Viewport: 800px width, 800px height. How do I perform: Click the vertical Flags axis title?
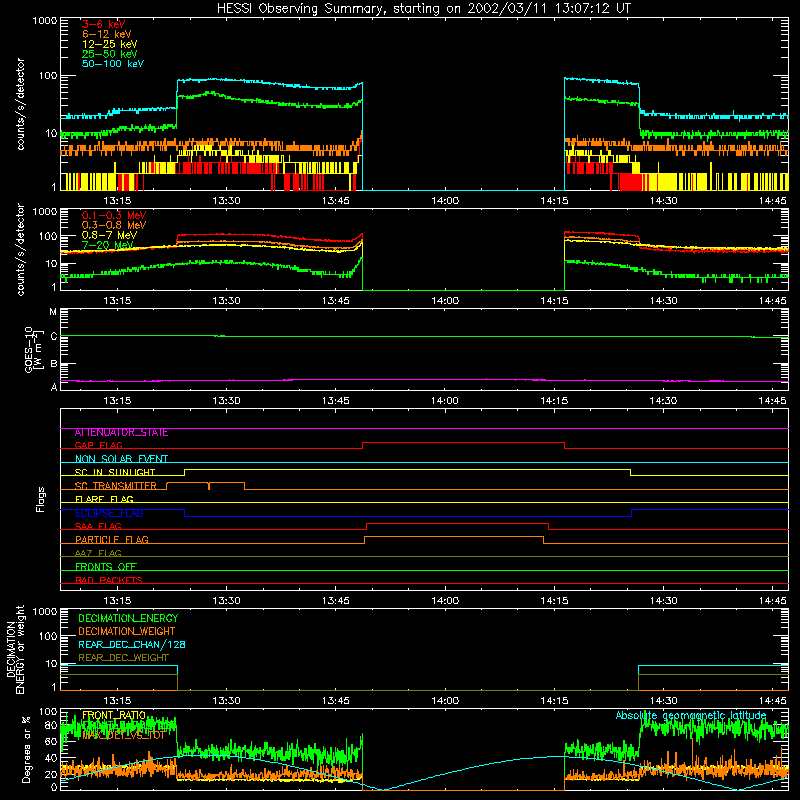point(41,499)
